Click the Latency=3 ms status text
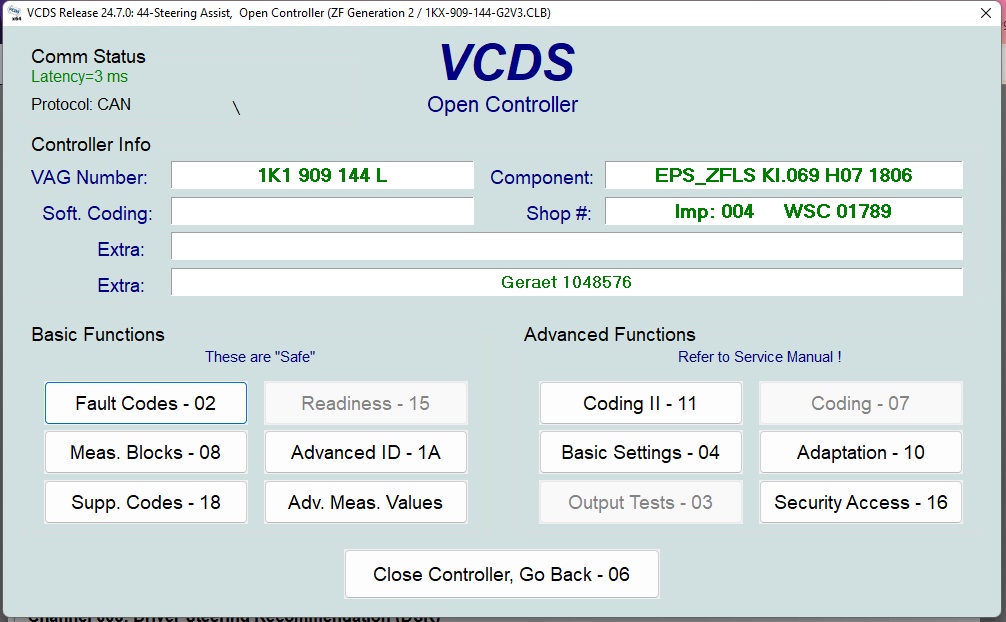Screen dimensions: 1006x622 80,76
